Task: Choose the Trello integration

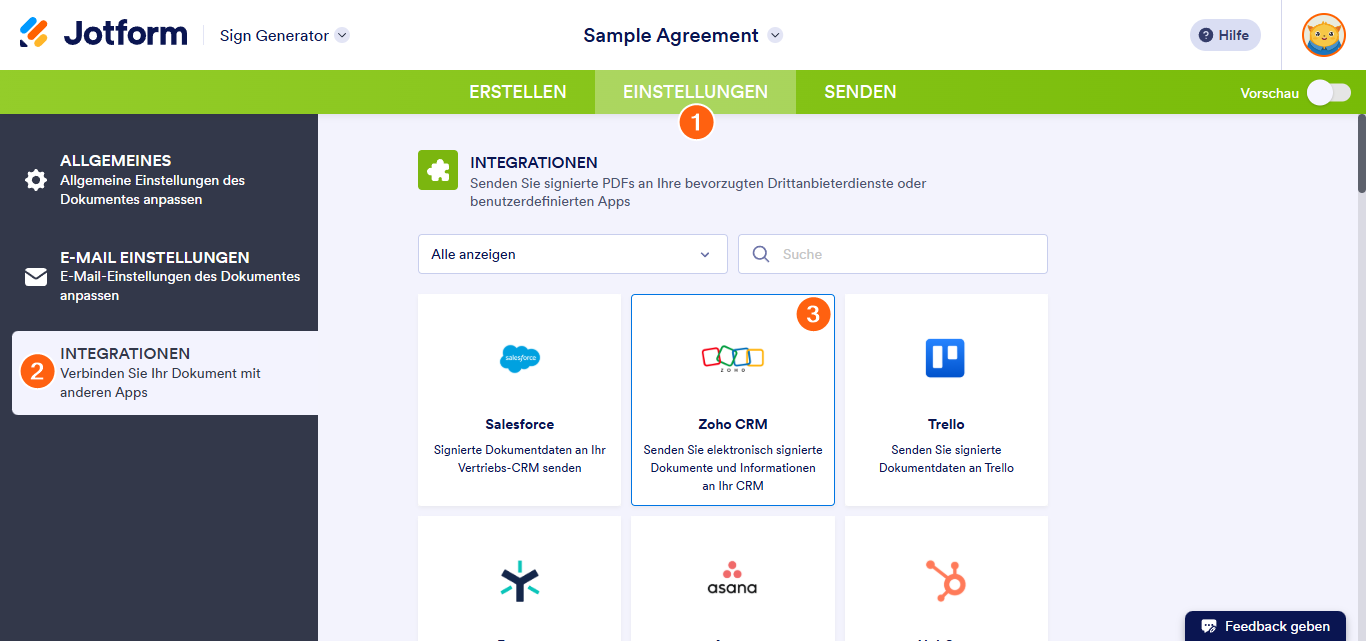Action: 945,399
